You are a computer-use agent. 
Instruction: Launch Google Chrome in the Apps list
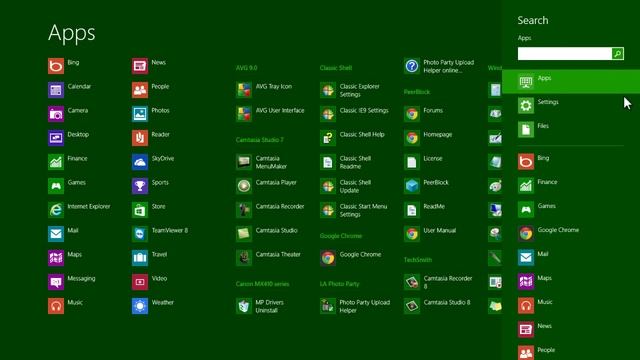(x=351, y=258)
